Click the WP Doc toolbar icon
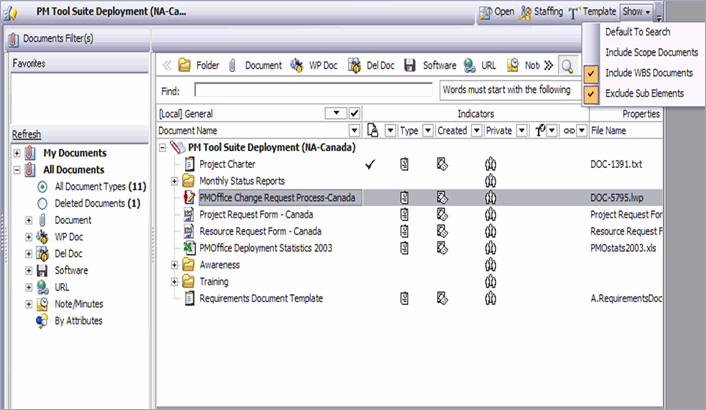Screen dimensions: 706x410 296,66
